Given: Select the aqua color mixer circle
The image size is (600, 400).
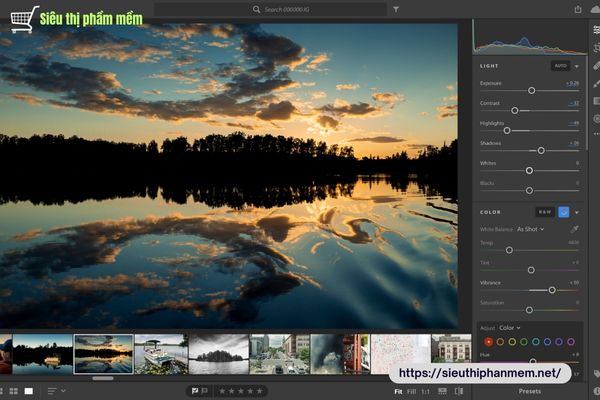Looking at the screenshot, I should pos(536,341).
